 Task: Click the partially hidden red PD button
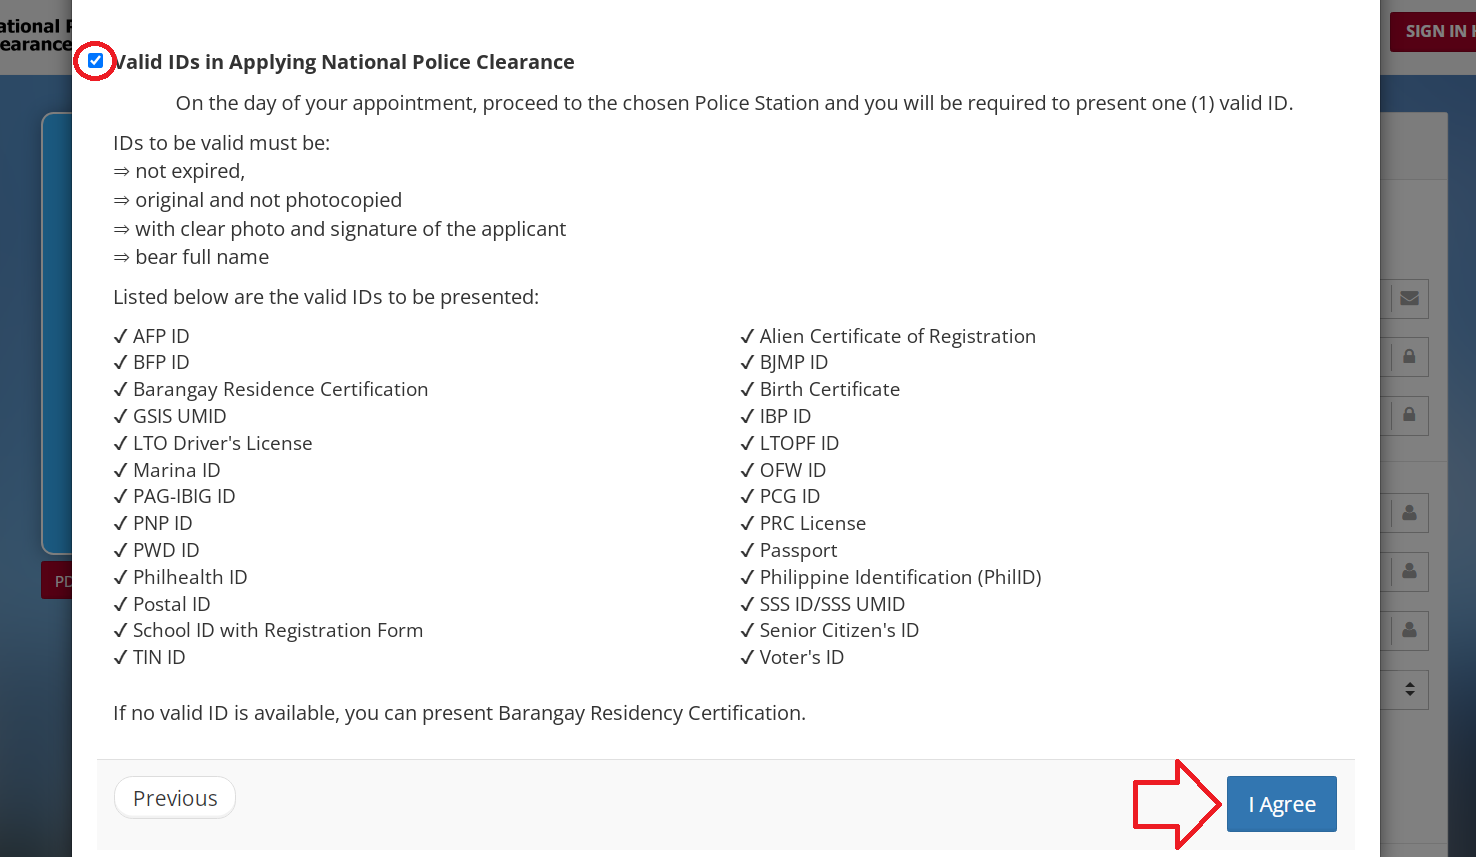tap(57, 581)
